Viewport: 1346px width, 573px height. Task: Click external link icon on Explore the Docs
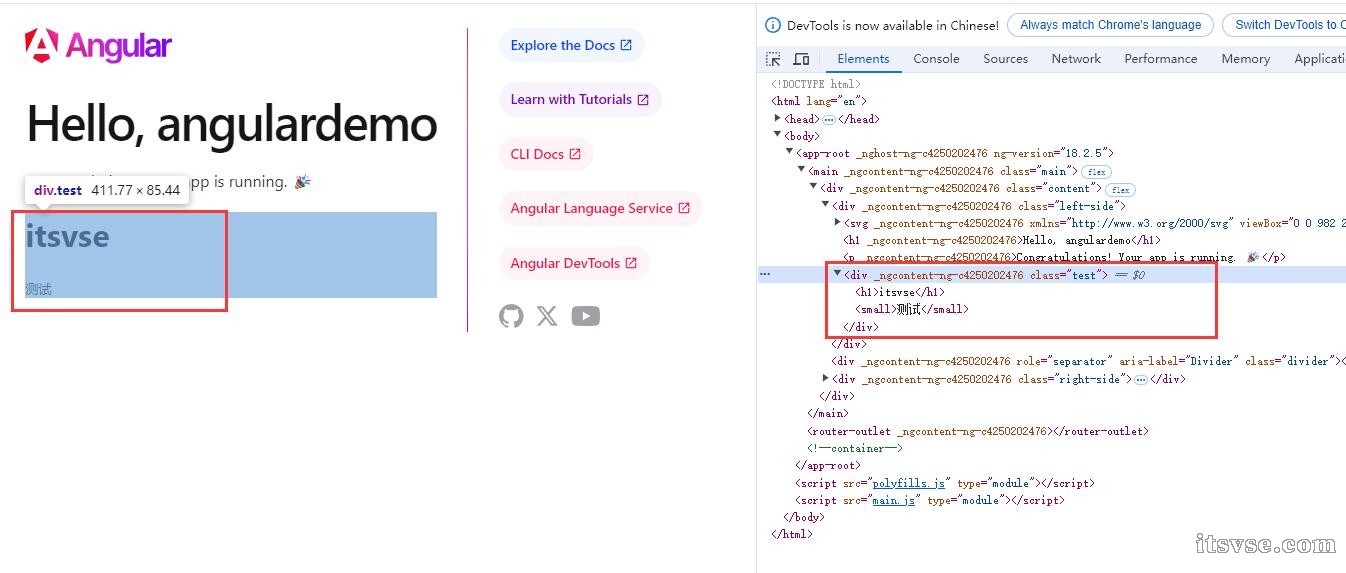point(626,45)
